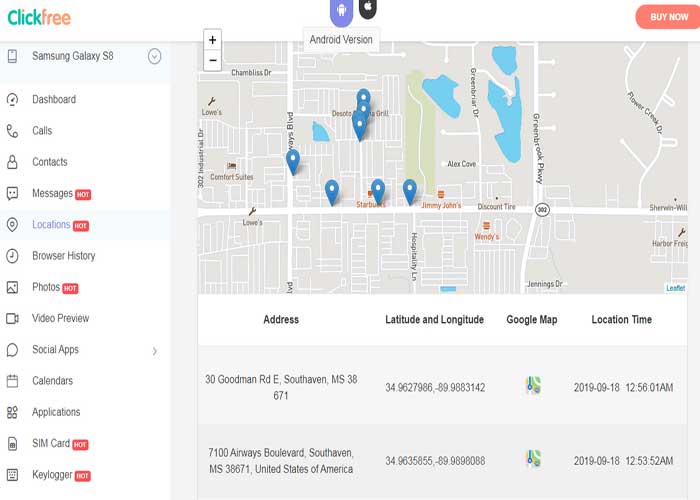
Task: Select time '2019-09-18 12:53:52AM'
Action: [x=624, y=461]
